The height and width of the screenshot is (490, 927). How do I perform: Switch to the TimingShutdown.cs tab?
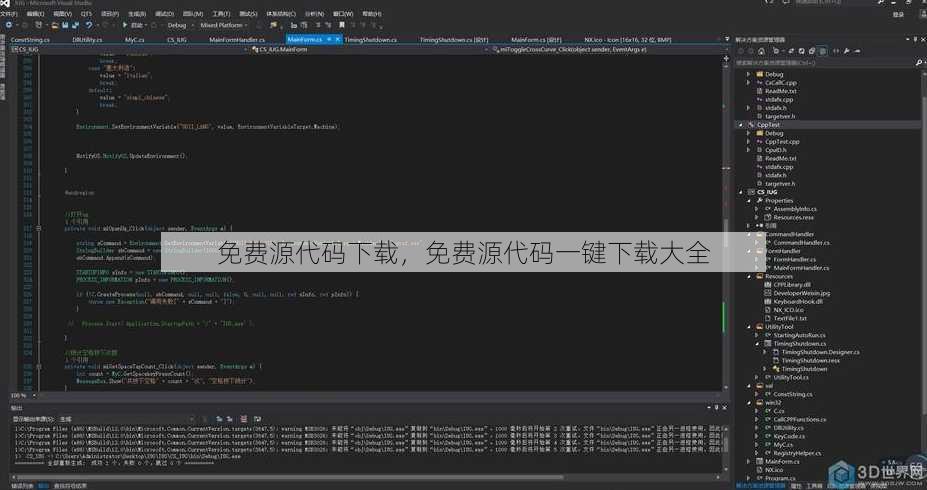[x=371, y=40]
